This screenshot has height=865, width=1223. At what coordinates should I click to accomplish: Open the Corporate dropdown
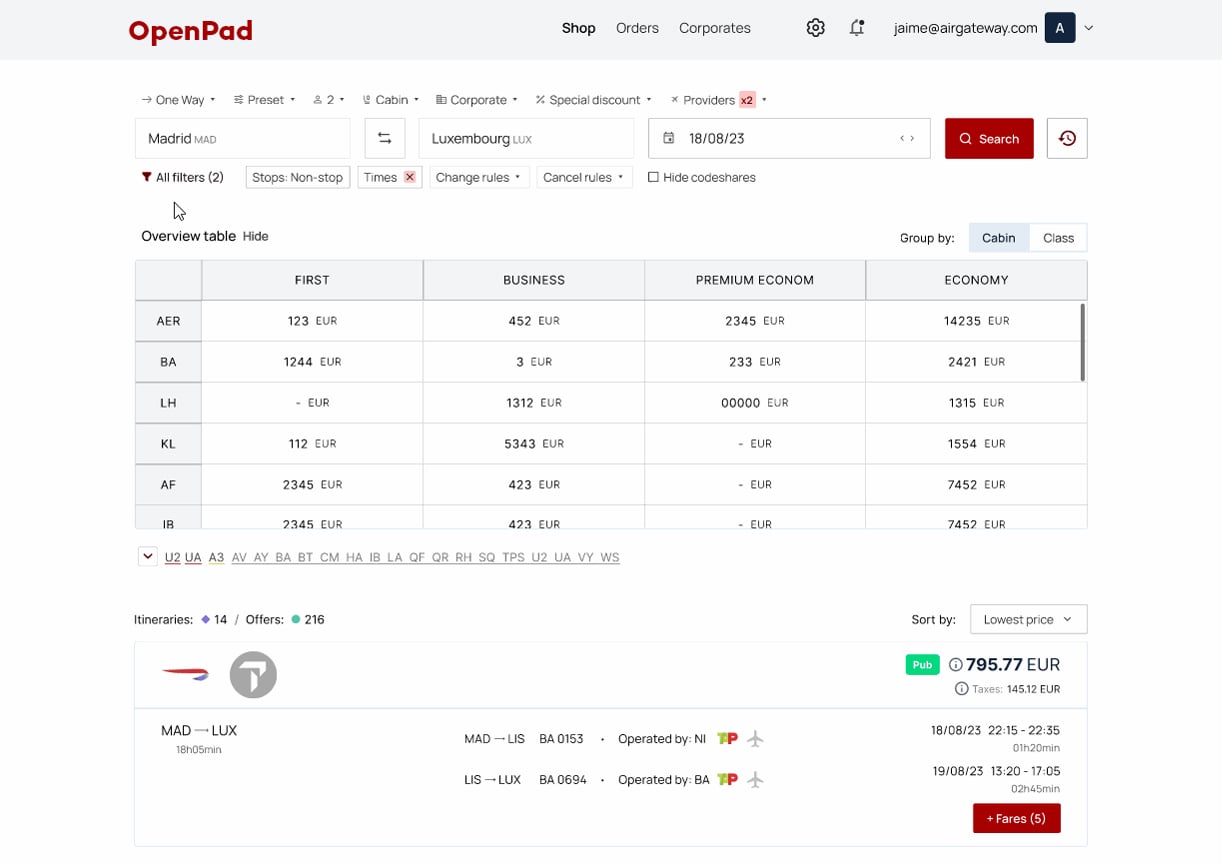477,100
